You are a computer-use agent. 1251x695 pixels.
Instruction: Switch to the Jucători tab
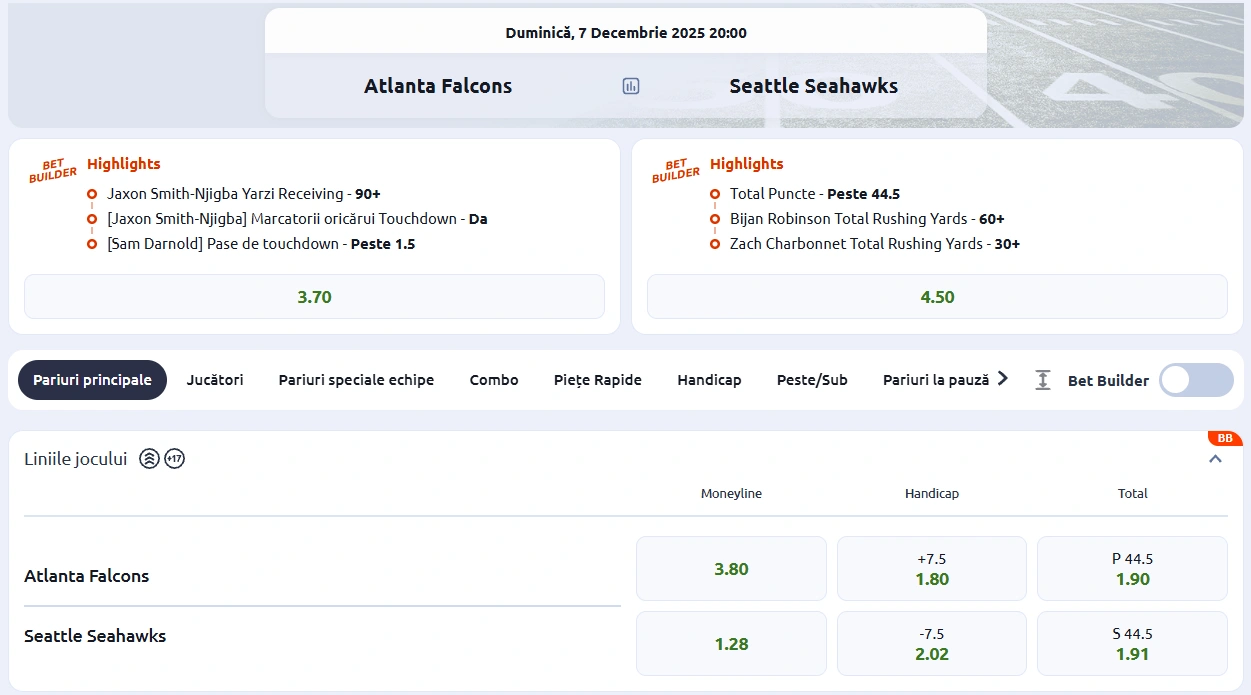(214, 380)
